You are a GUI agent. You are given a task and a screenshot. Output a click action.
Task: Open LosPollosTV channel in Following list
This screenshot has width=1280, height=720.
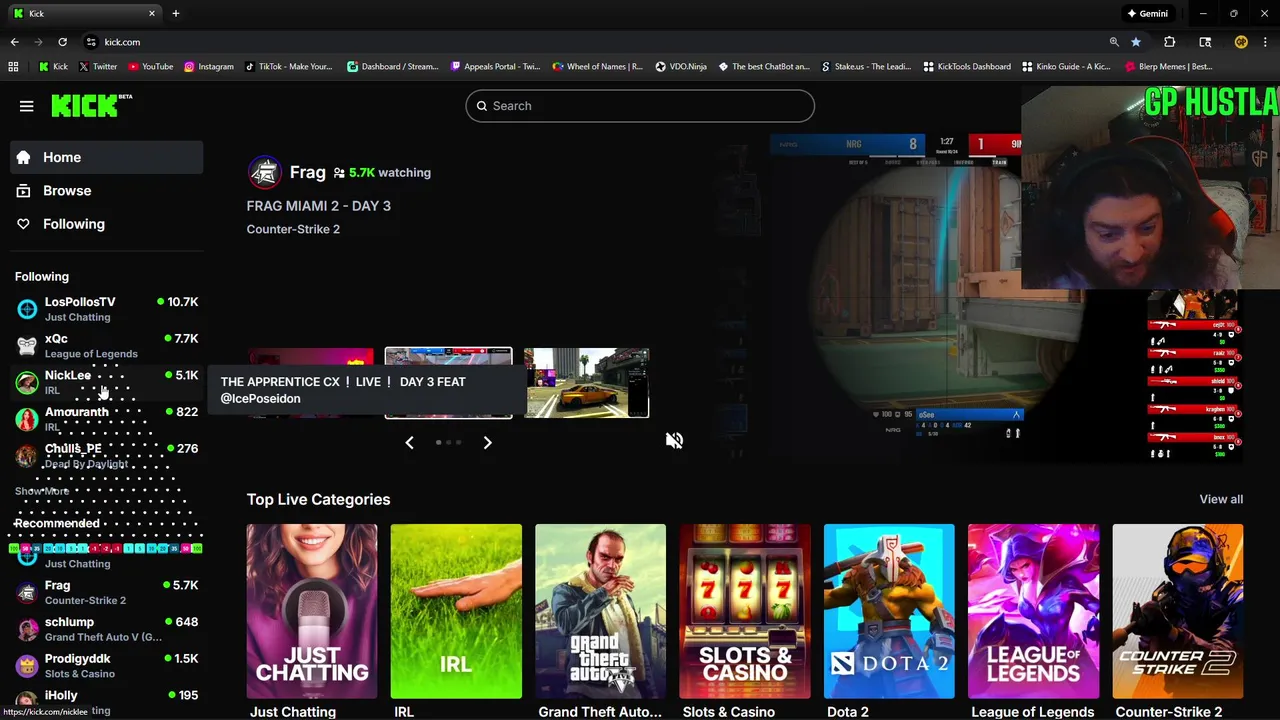pyautogui.click(x=106, y=309)
